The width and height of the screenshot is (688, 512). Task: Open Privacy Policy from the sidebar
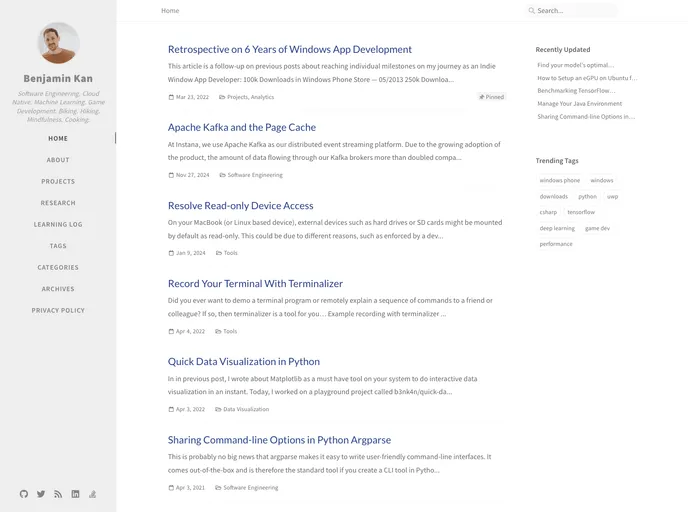(x=58, y=310)
